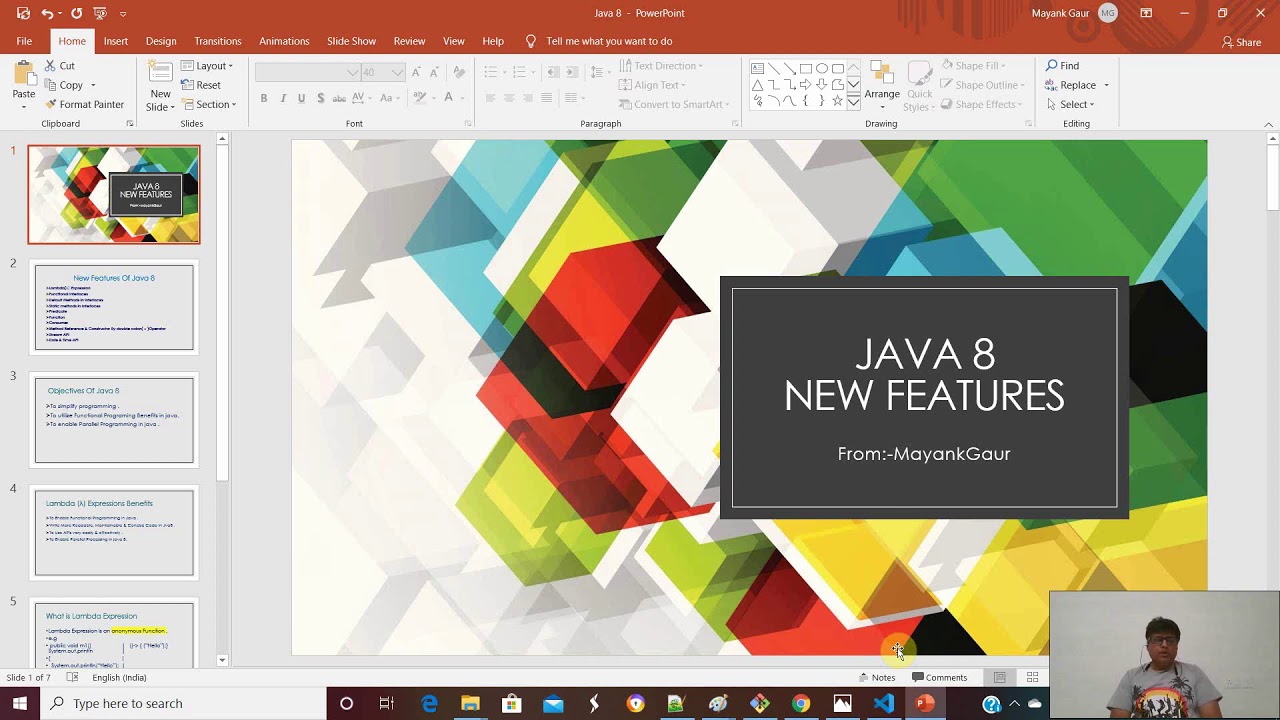Click the Save icon in title bar
The height and width of the screenshot is (720, 1280).
pyautogui.click(x=23, y=13)
